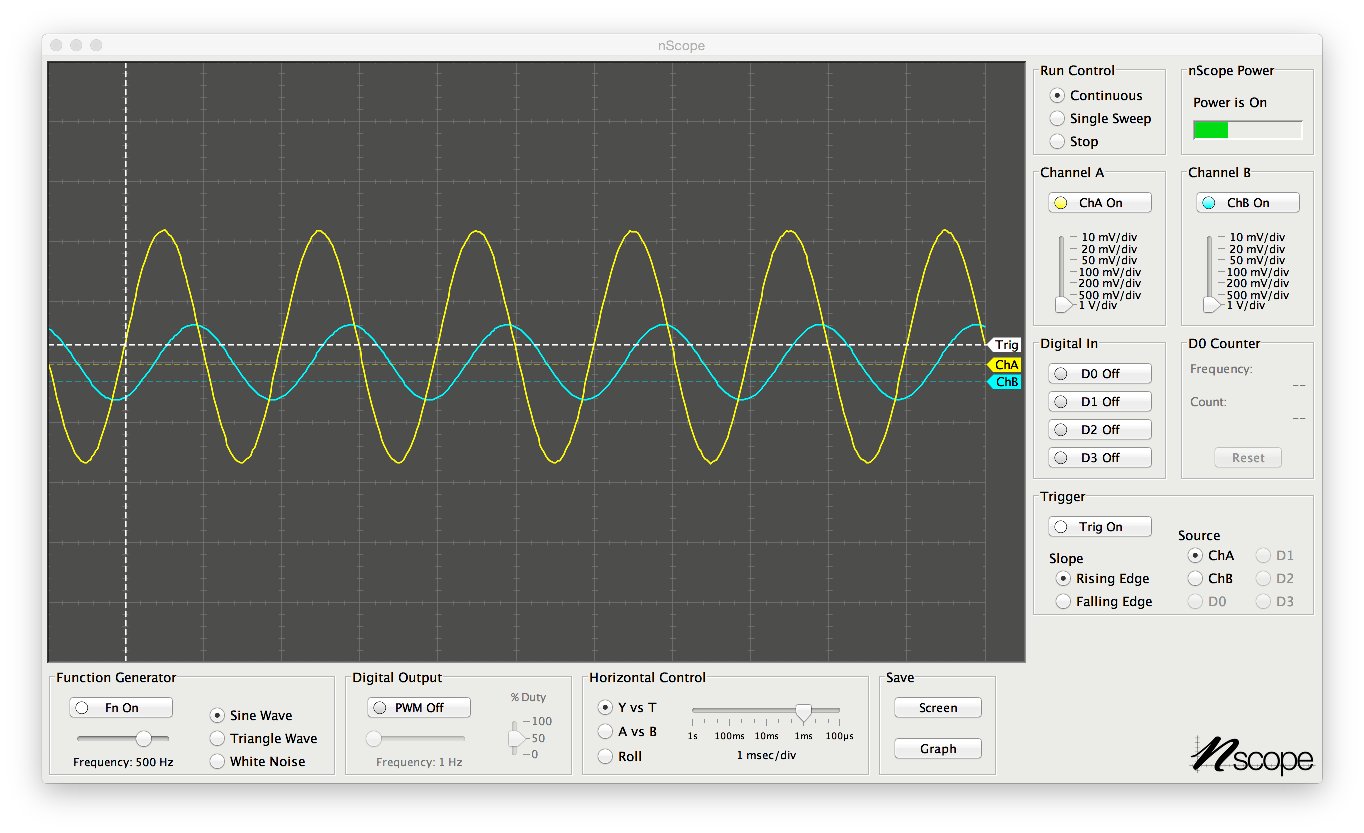Select Single Sweep run mode
This screenshot has width=1364, height=833.
click(1057, 119)
